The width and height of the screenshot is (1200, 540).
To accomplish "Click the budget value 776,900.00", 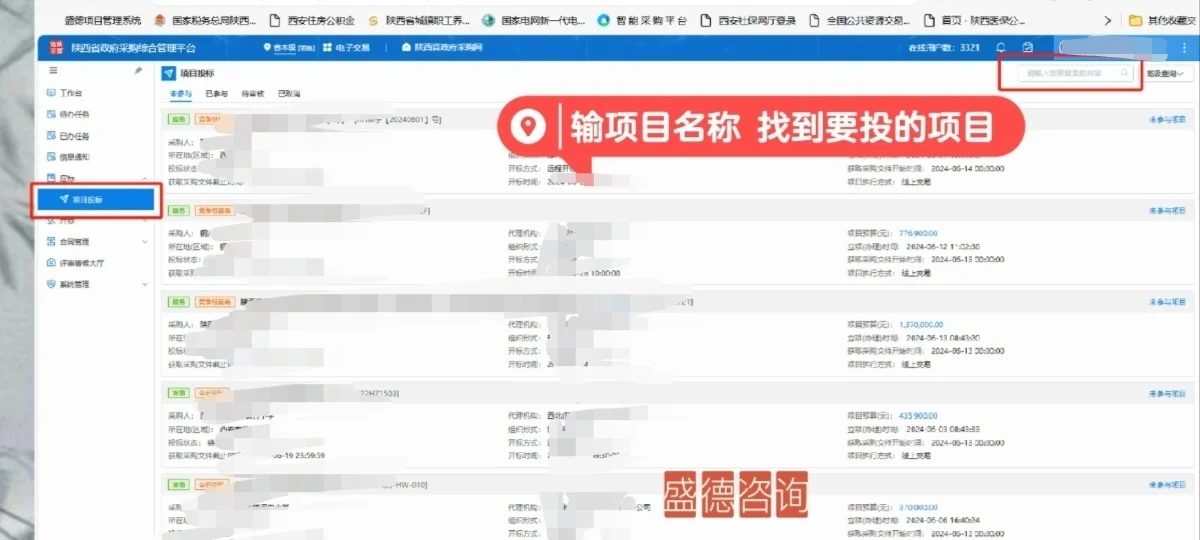I will point(918,233).
